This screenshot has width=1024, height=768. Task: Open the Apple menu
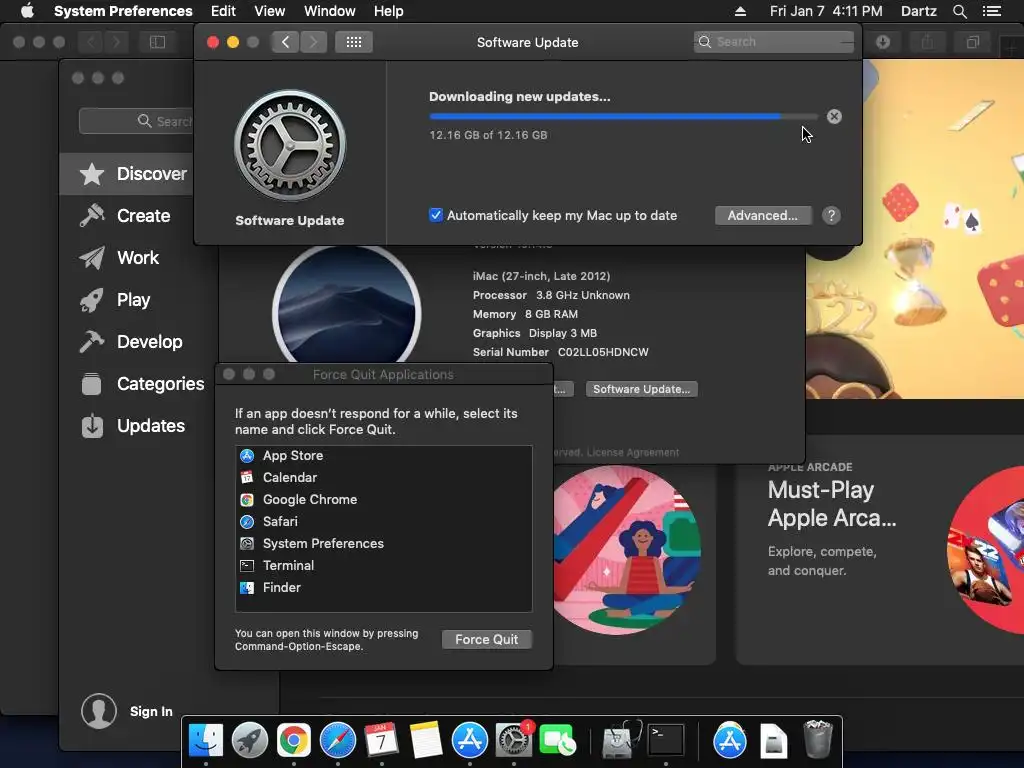tap(27, 11)
